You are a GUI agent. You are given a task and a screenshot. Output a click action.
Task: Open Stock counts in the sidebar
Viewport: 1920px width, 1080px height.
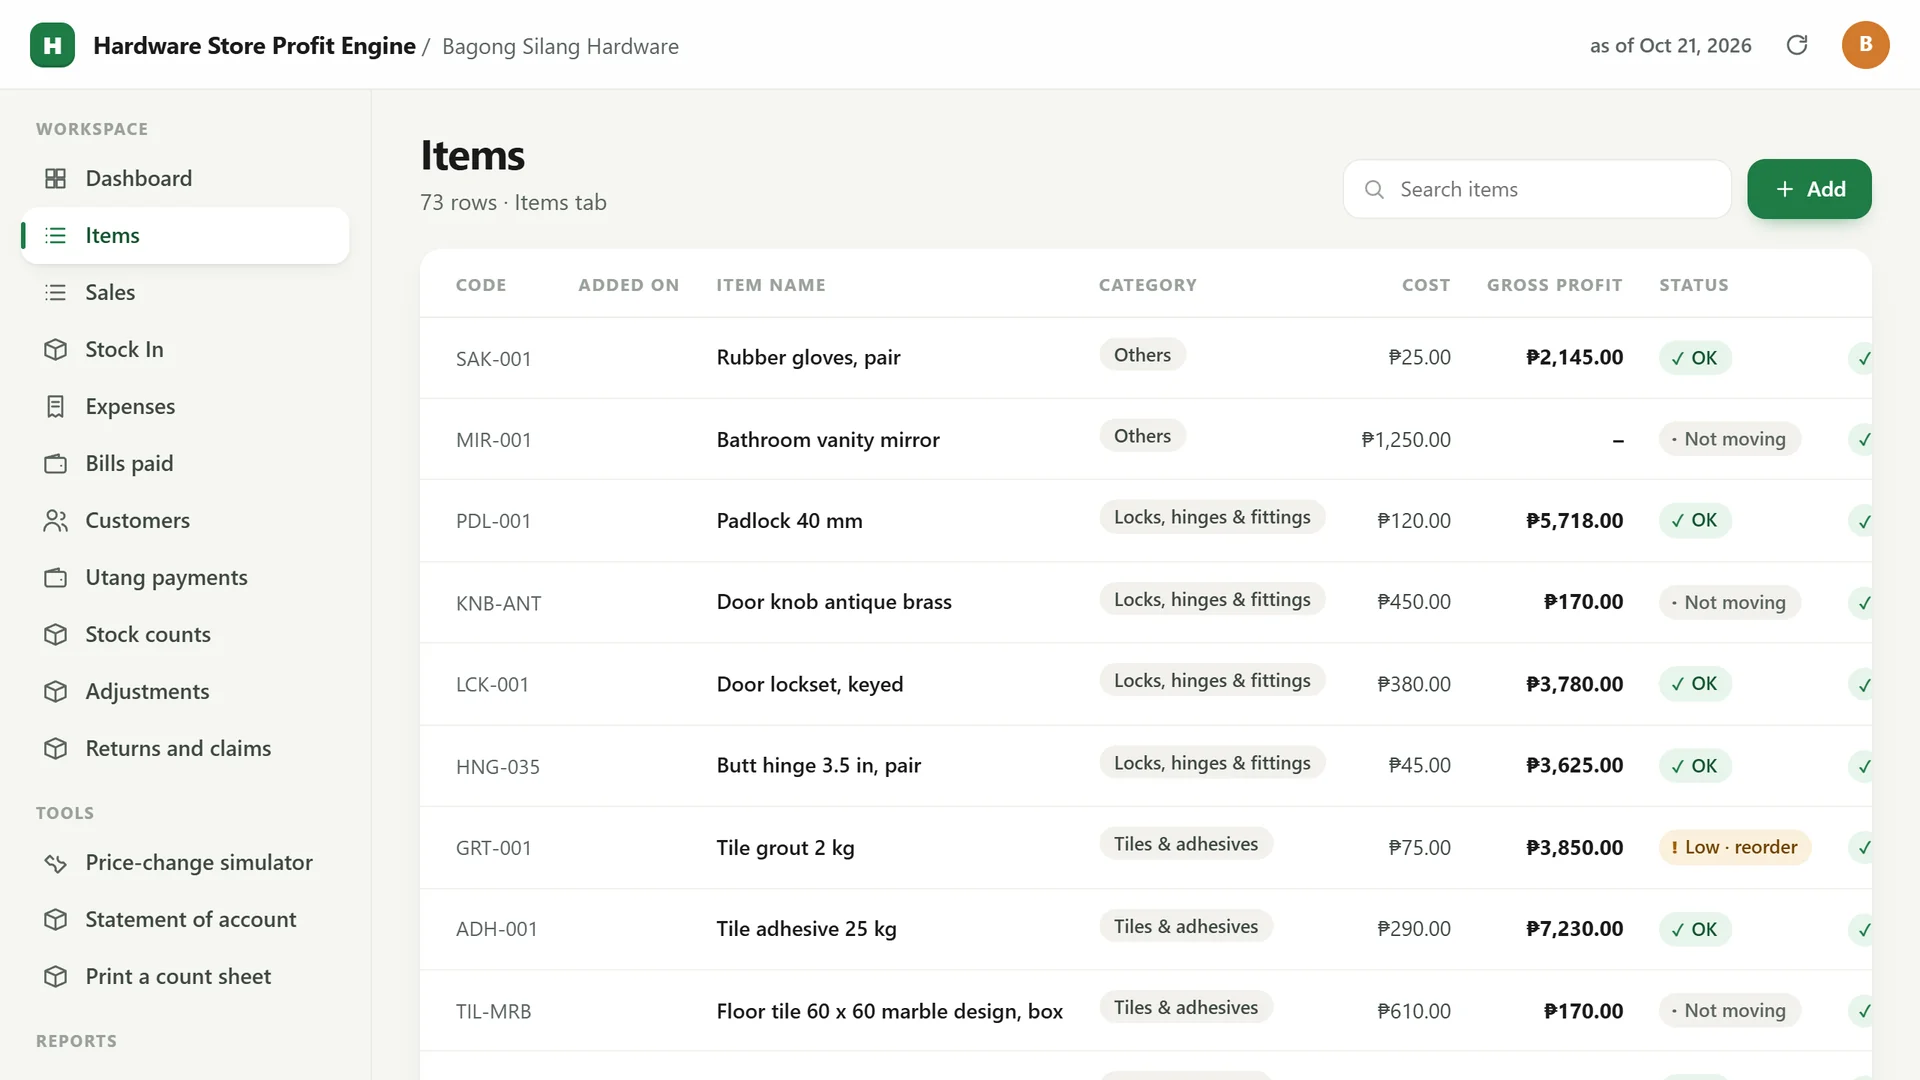tap(185, 634)
